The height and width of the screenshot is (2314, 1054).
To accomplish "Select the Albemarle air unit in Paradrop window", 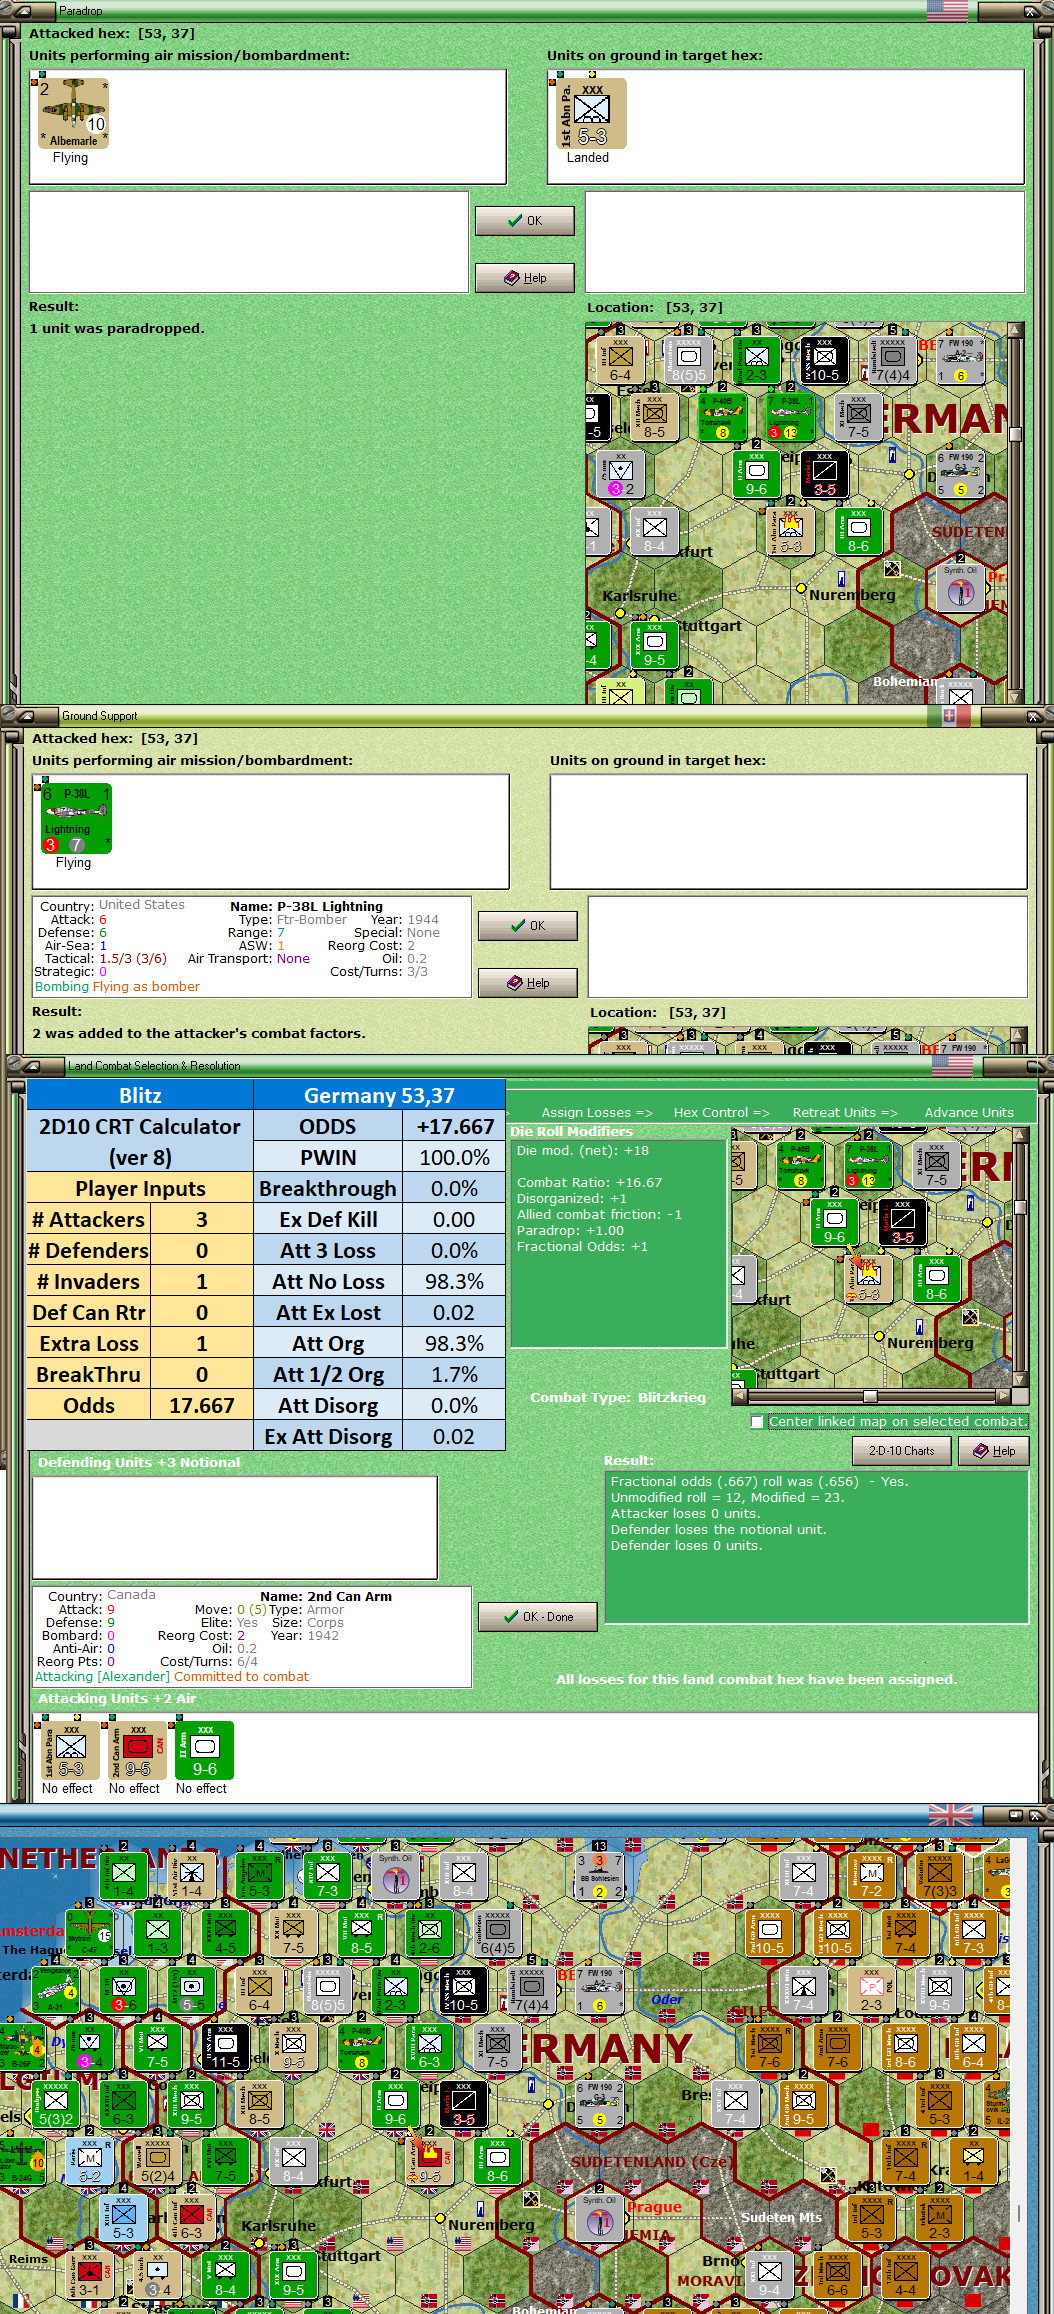I will click(72, 113).
